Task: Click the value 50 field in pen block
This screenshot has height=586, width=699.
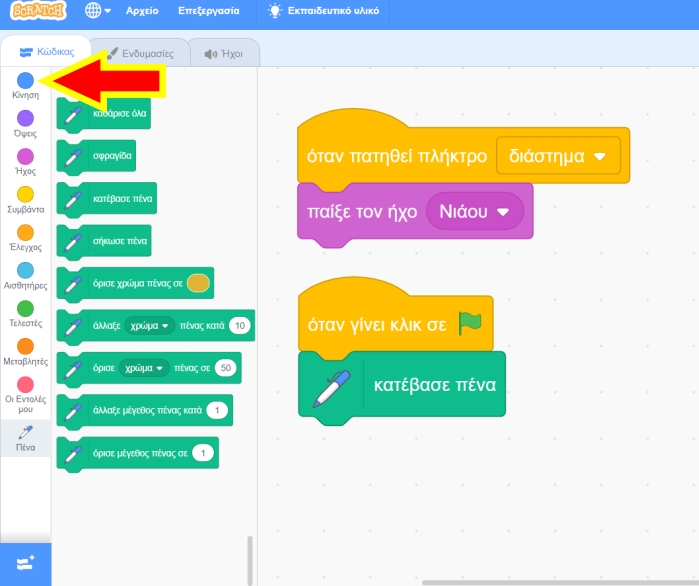Action: pyautogui.click(x=225, y=369)
